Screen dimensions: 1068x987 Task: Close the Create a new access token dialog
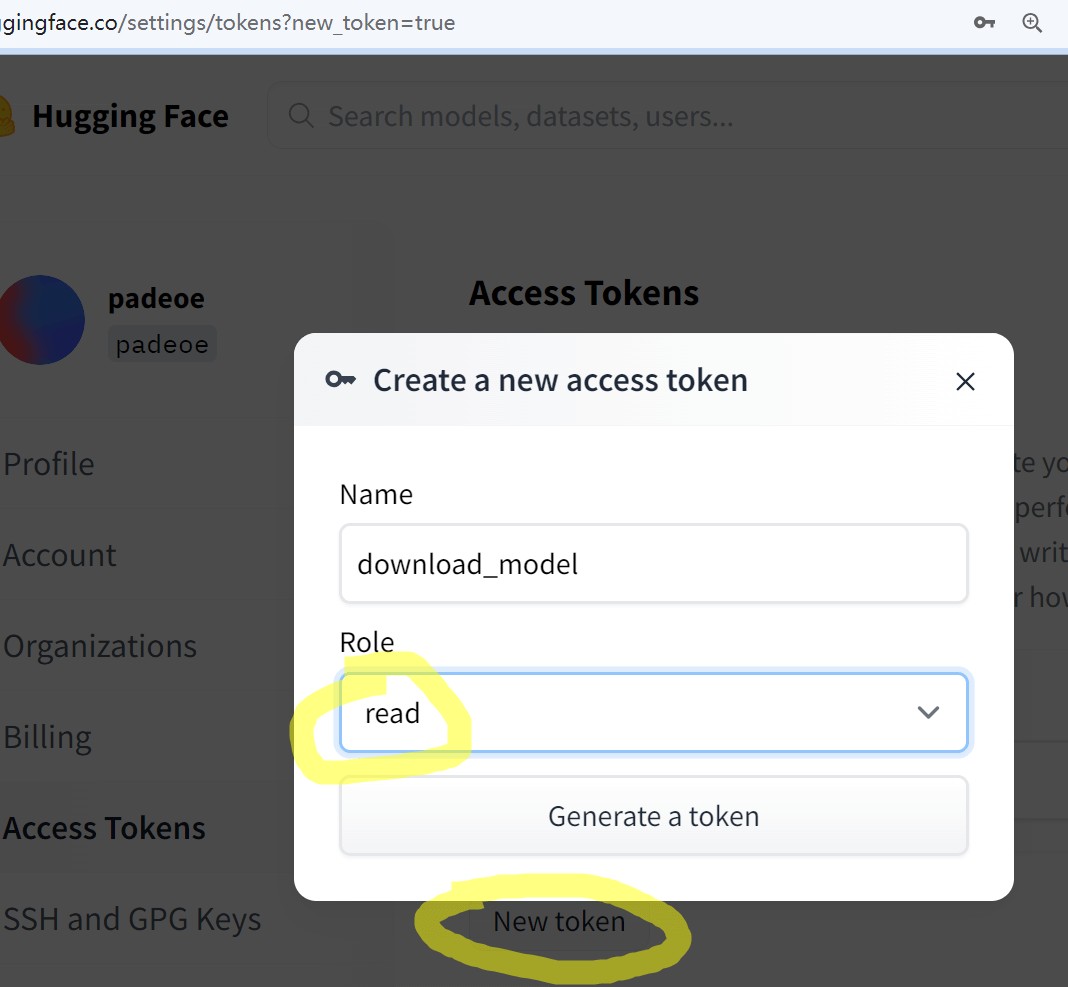965,381
